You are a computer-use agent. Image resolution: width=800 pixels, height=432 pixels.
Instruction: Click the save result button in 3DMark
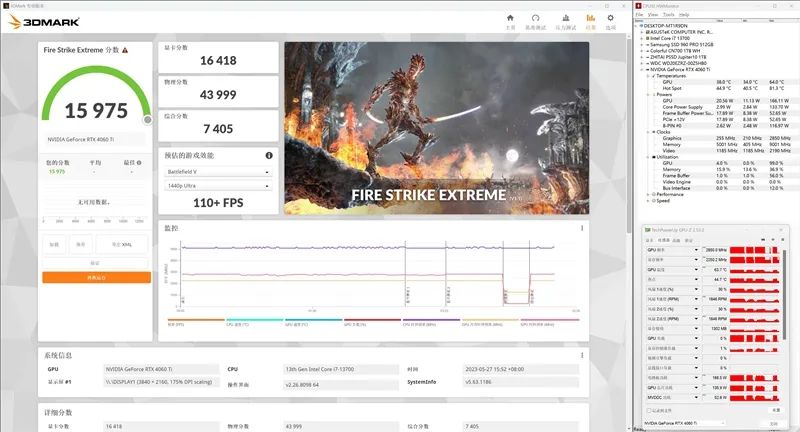[x=81, y=244]
